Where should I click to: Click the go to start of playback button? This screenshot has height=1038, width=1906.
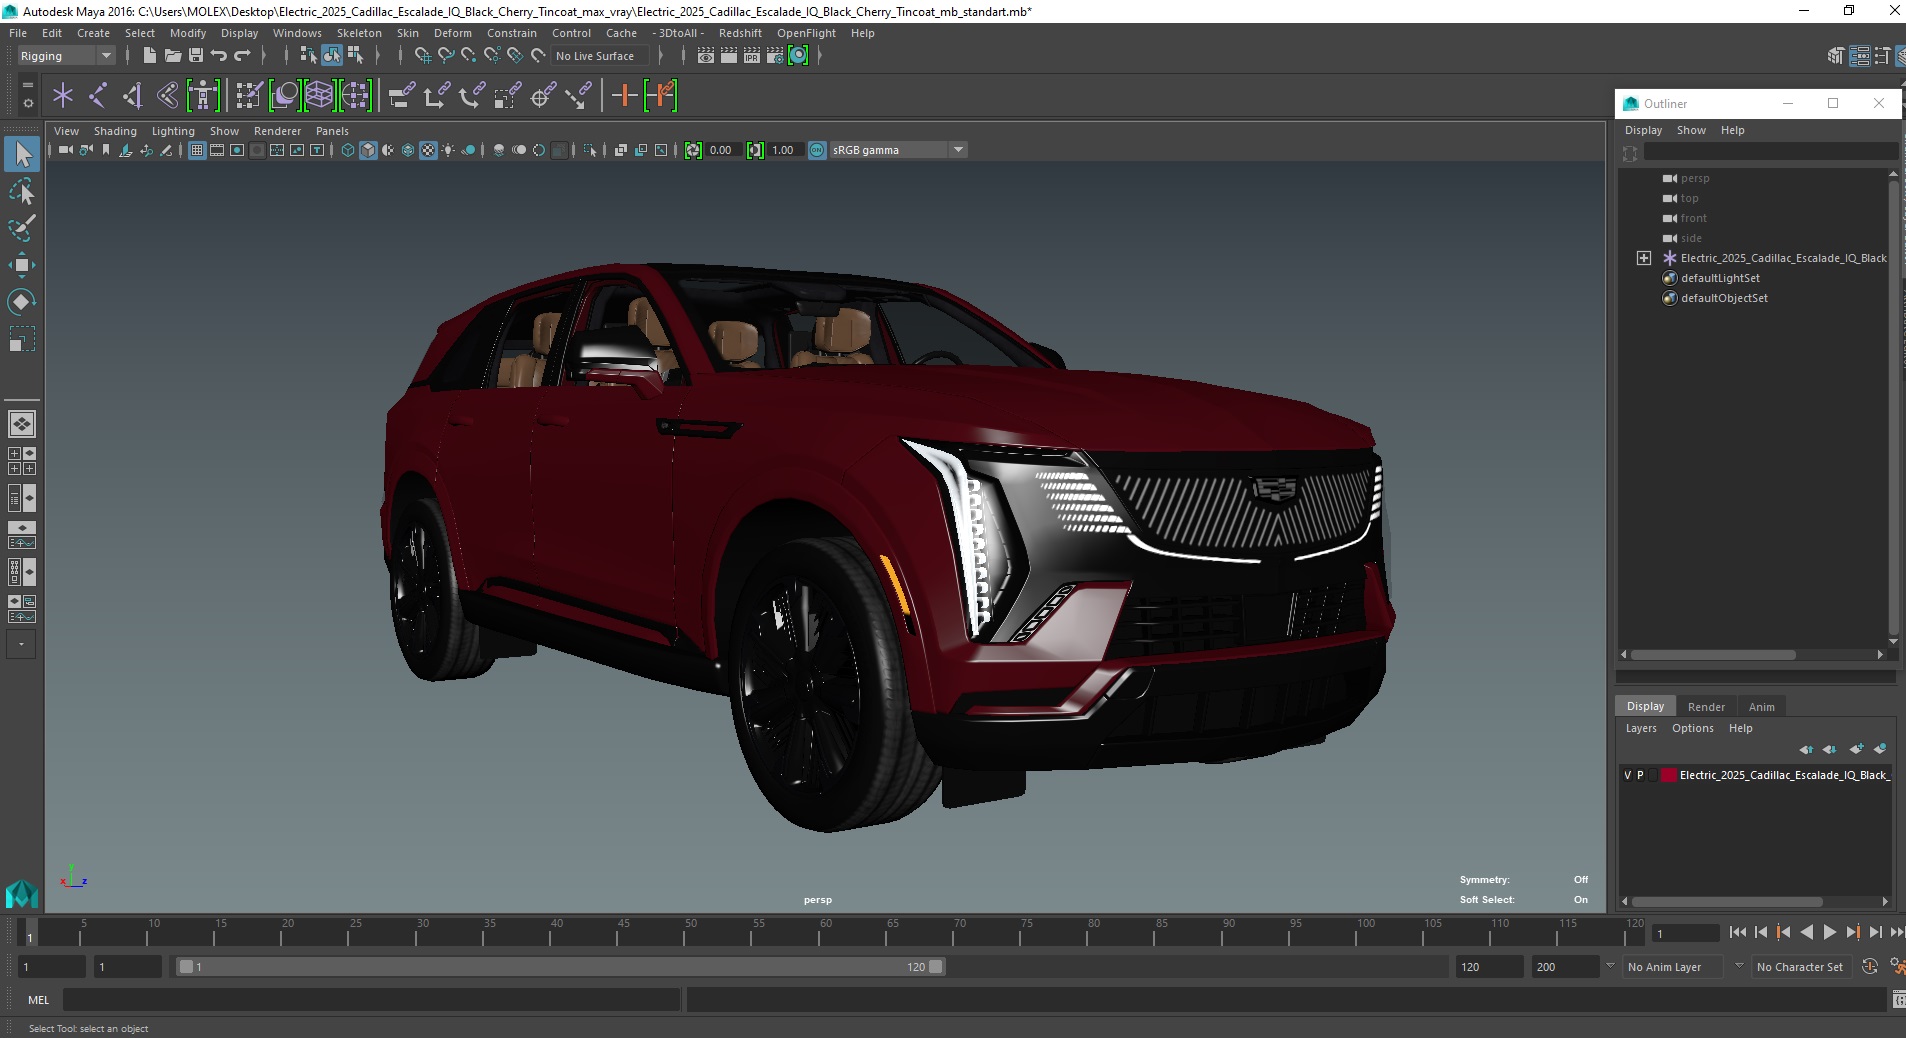pos(1738,932)
